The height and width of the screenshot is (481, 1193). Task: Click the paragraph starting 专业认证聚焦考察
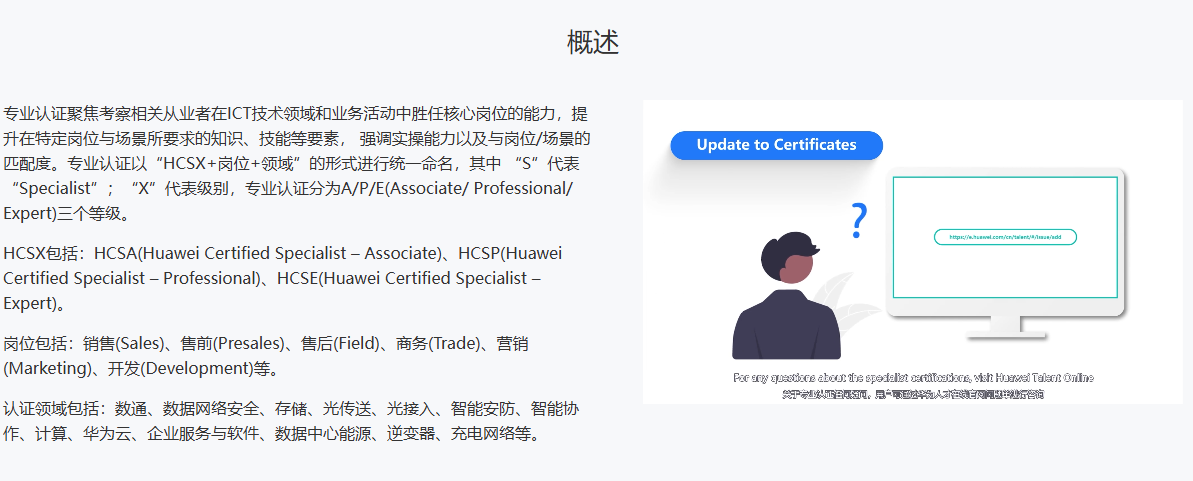coord(296,164)
